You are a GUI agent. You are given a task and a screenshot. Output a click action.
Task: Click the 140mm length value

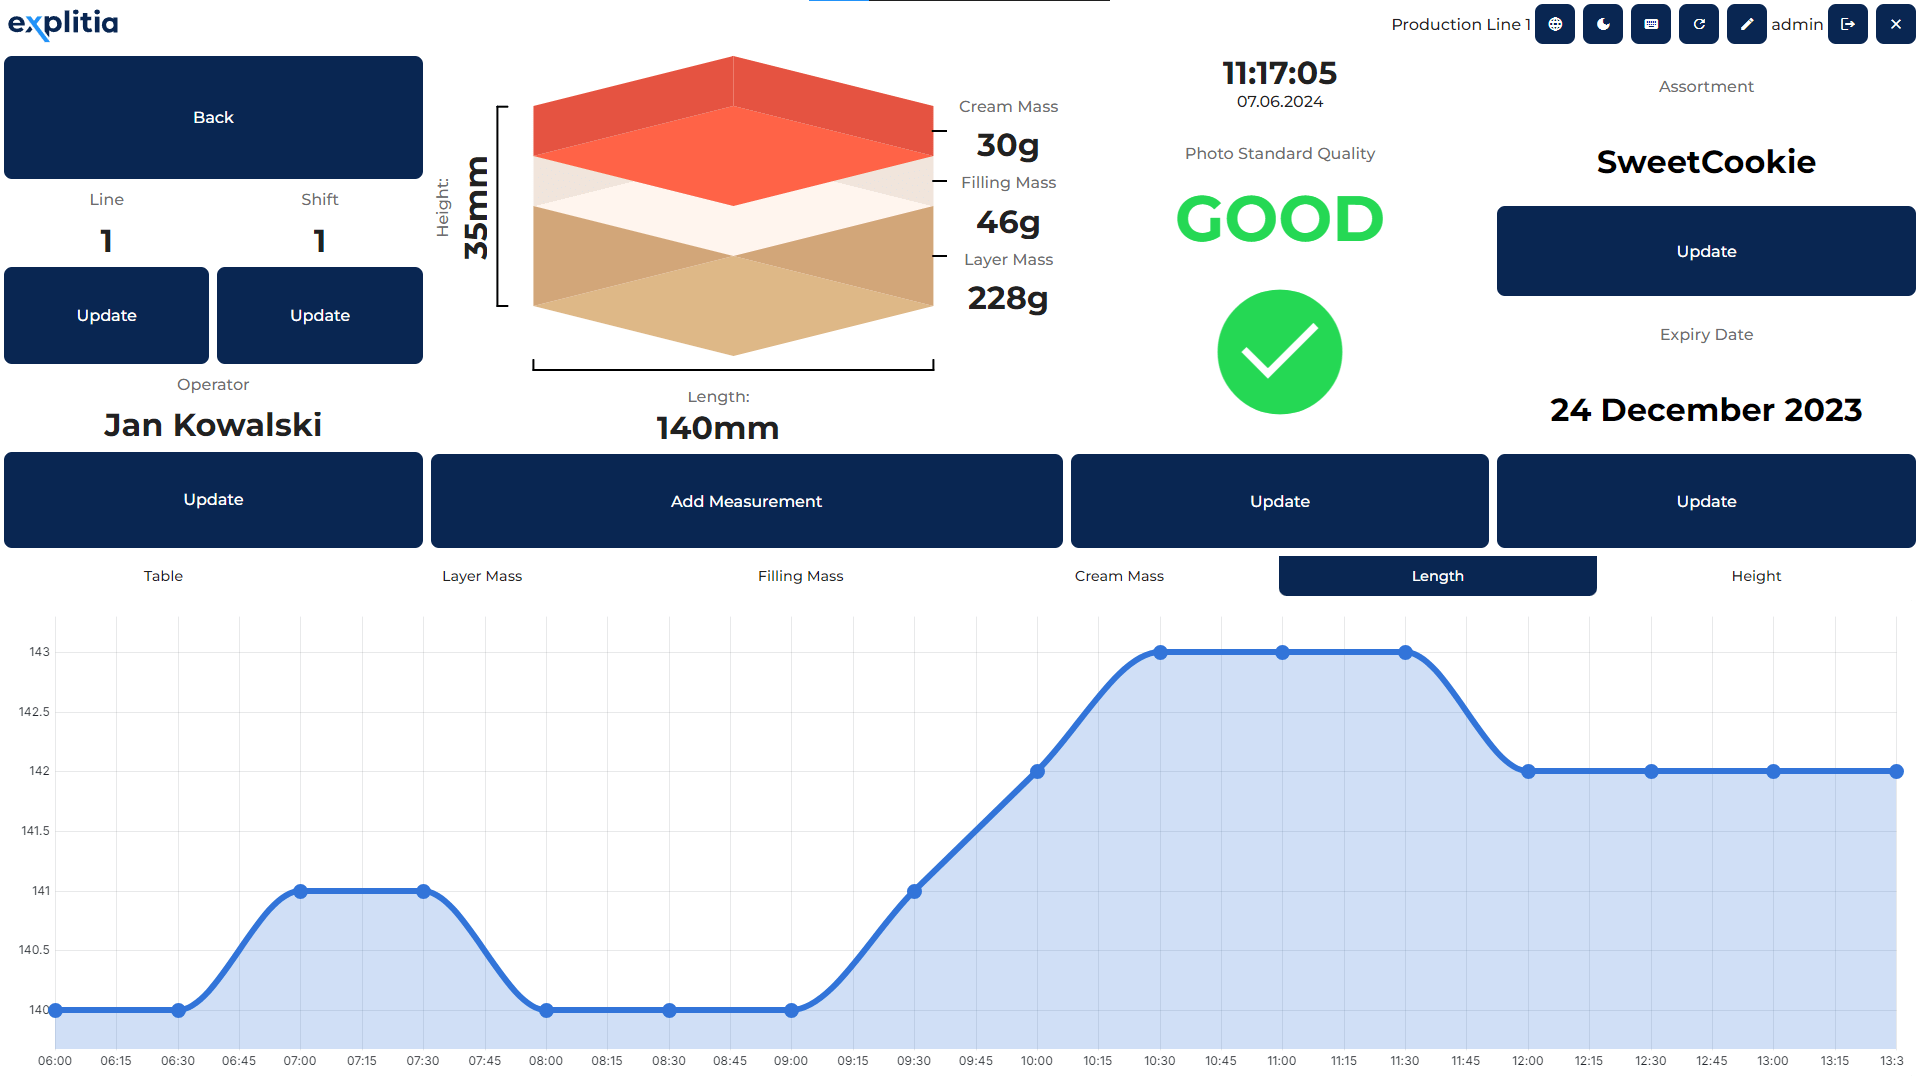(x=718, y=428)
